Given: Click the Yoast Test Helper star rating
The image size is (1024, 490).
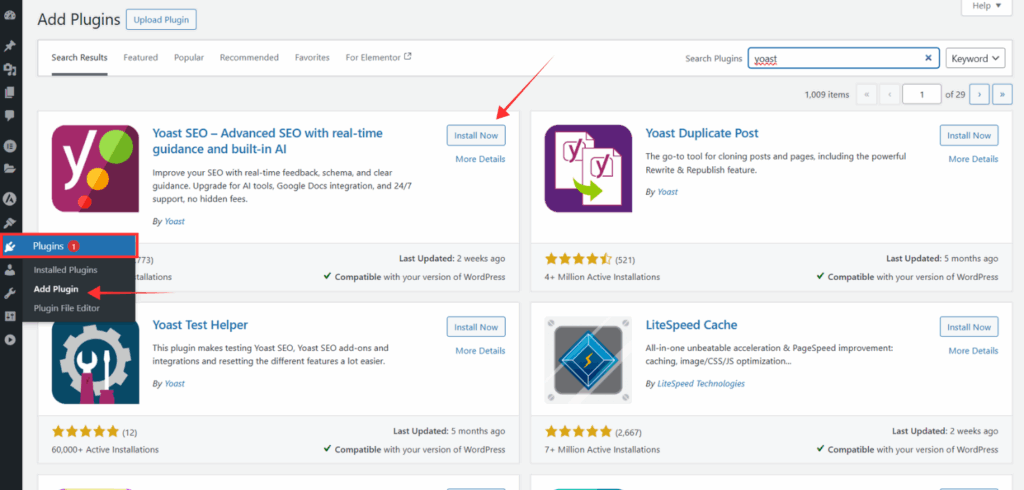Looking at the screenshot, I should (x=85, y=432).
